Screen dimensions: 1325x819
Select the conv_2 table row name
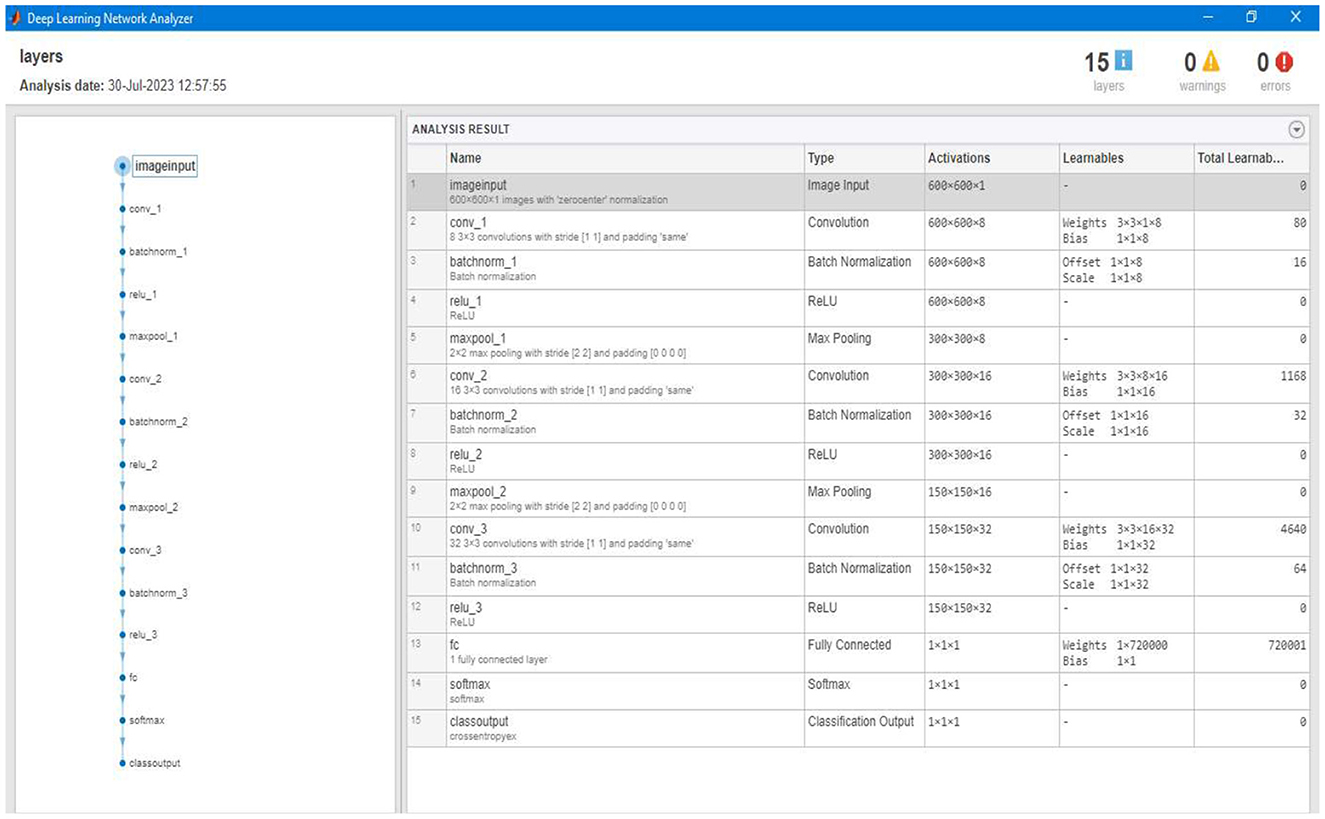tap(469, 376)
